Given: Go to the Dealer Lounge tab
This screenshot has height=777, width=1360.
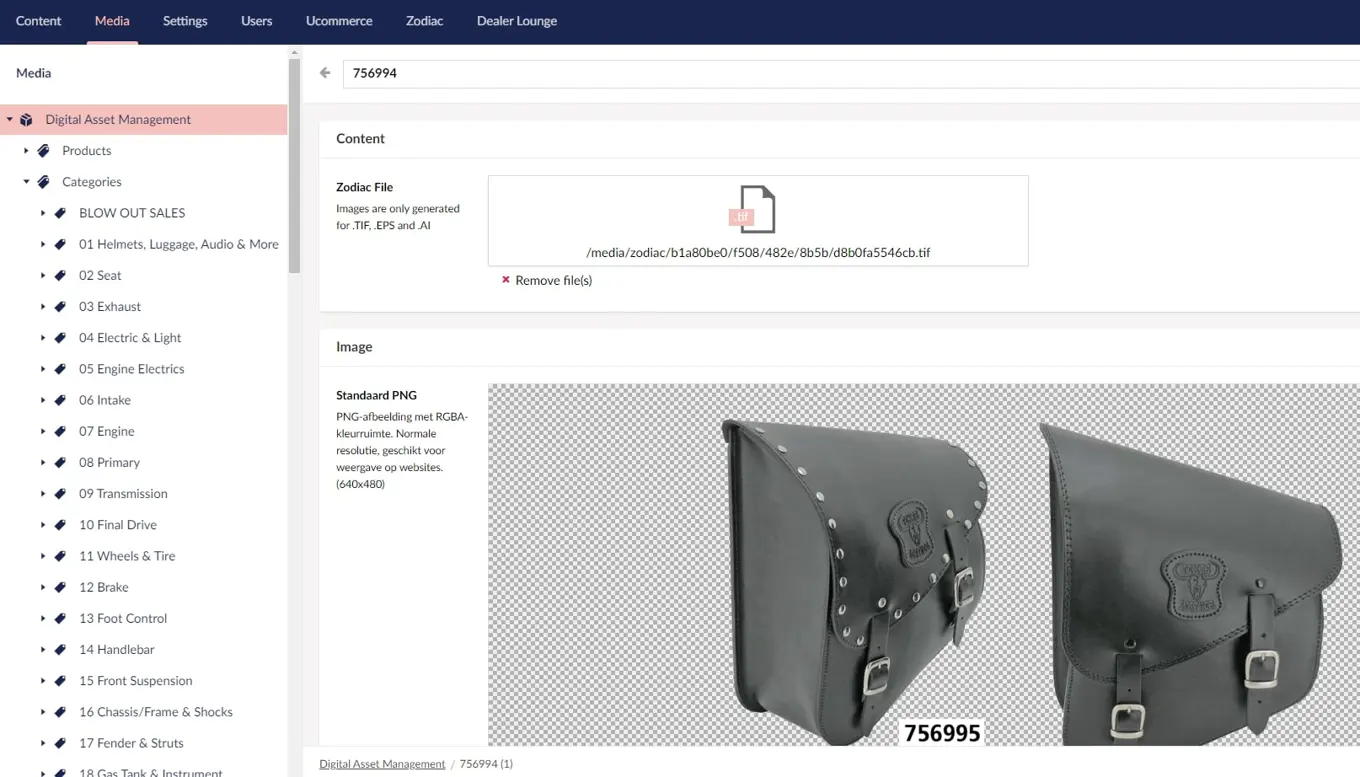Looking at the screenshot, I should click(517, 21).
